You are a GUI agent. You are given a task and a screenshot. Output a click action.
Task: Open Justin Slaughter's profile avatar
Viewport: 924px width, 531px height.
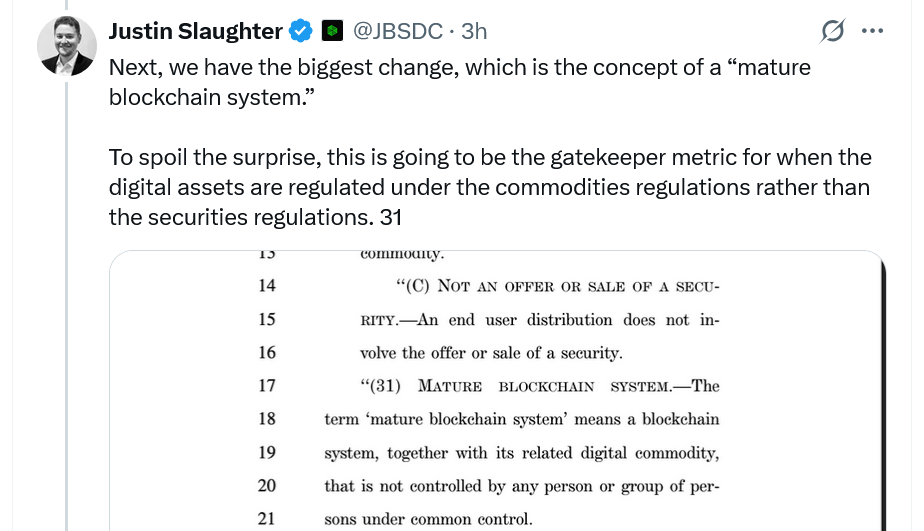67,46
